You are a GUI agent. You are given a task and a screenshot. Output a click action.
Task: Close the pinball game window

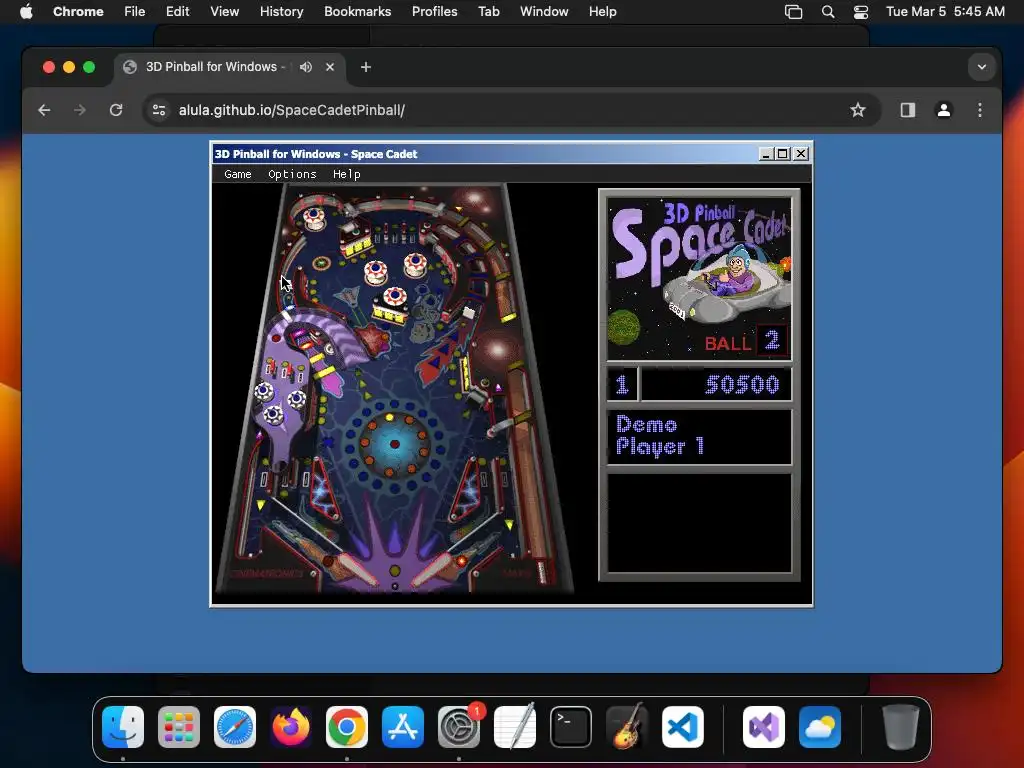click(x=801, y=154)
